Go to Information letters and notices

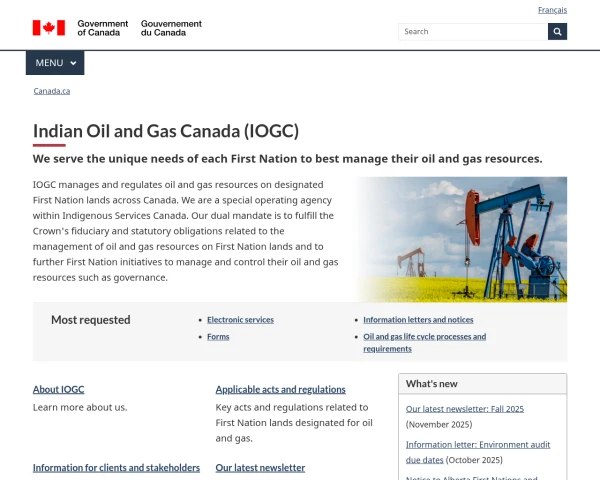[418, 320]
